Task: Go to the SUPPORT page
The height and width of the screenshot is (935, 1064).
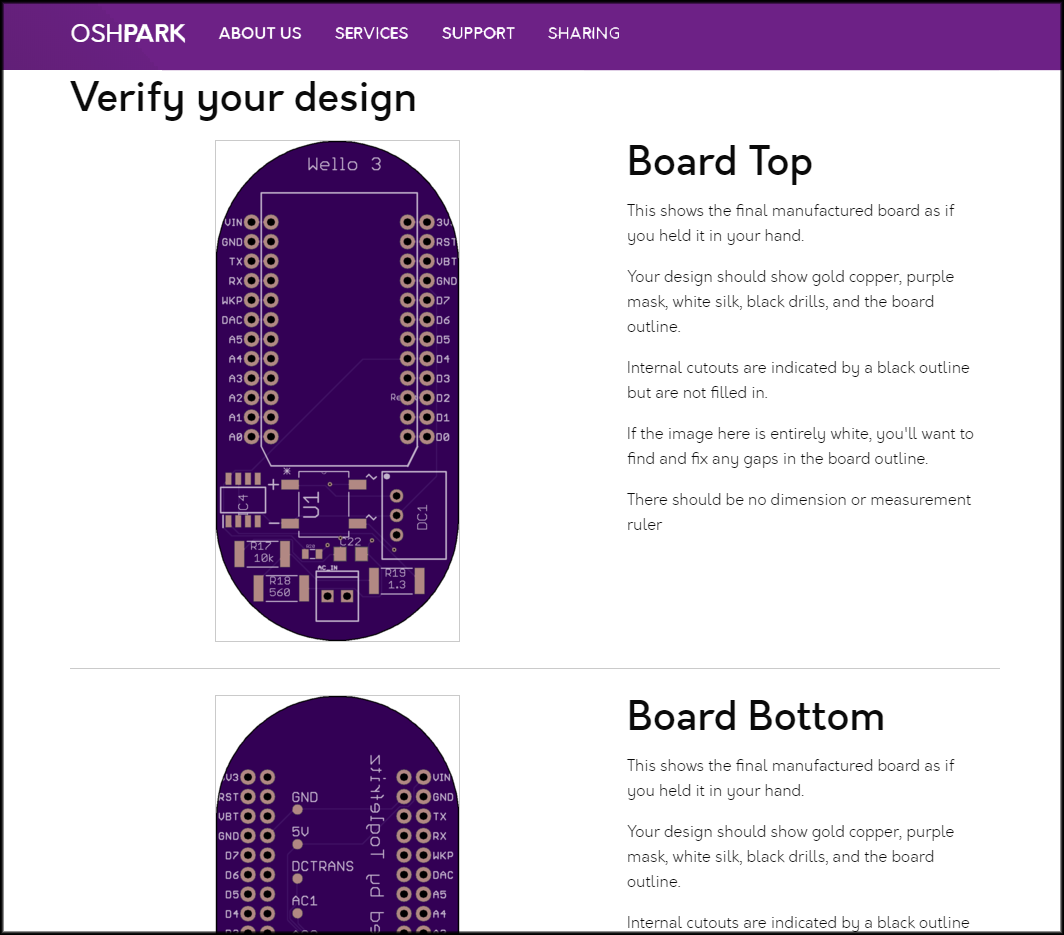Action: coord(478,33)
